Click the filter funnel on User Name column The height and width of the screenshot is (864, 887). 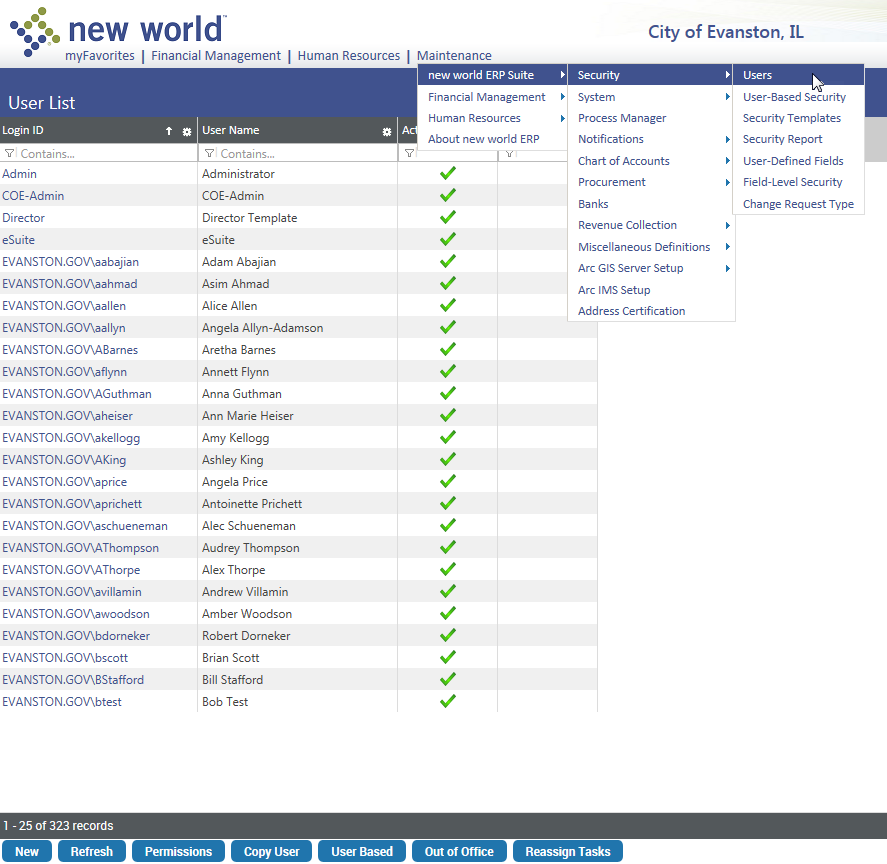(209, 153)
